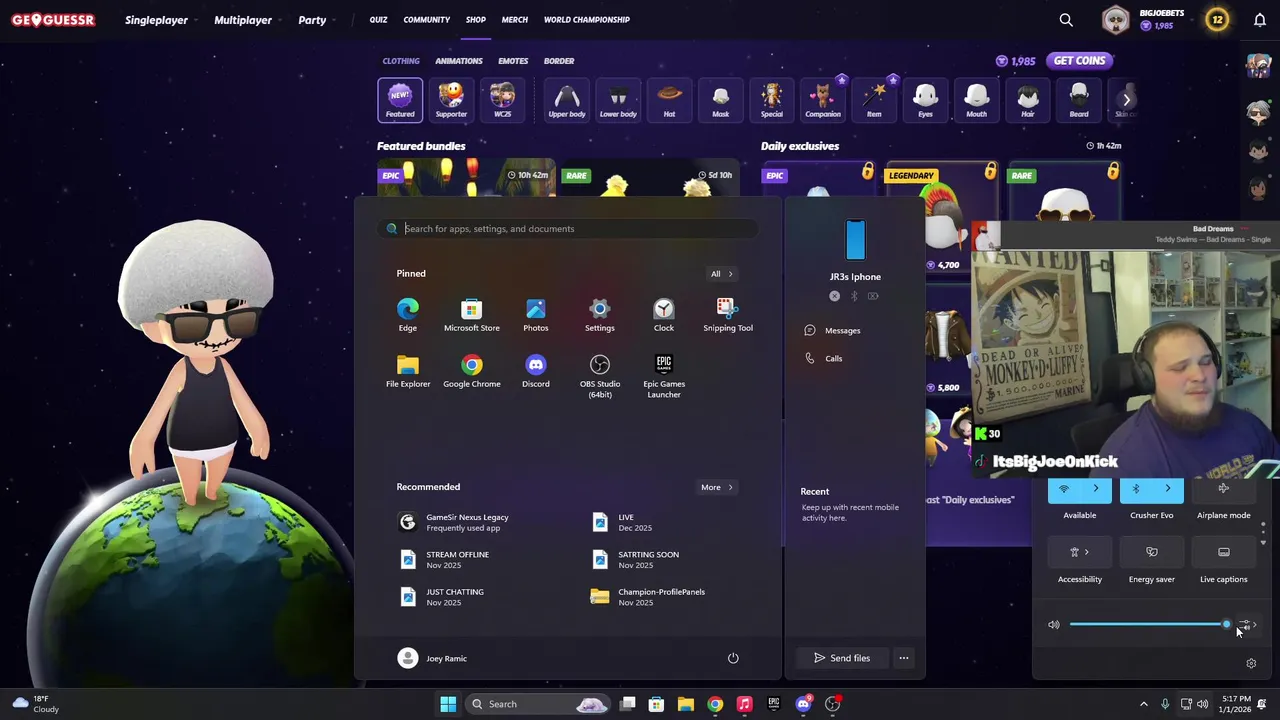
Task: Open Calls in phone panel
Action: click(x=824, y=358)
